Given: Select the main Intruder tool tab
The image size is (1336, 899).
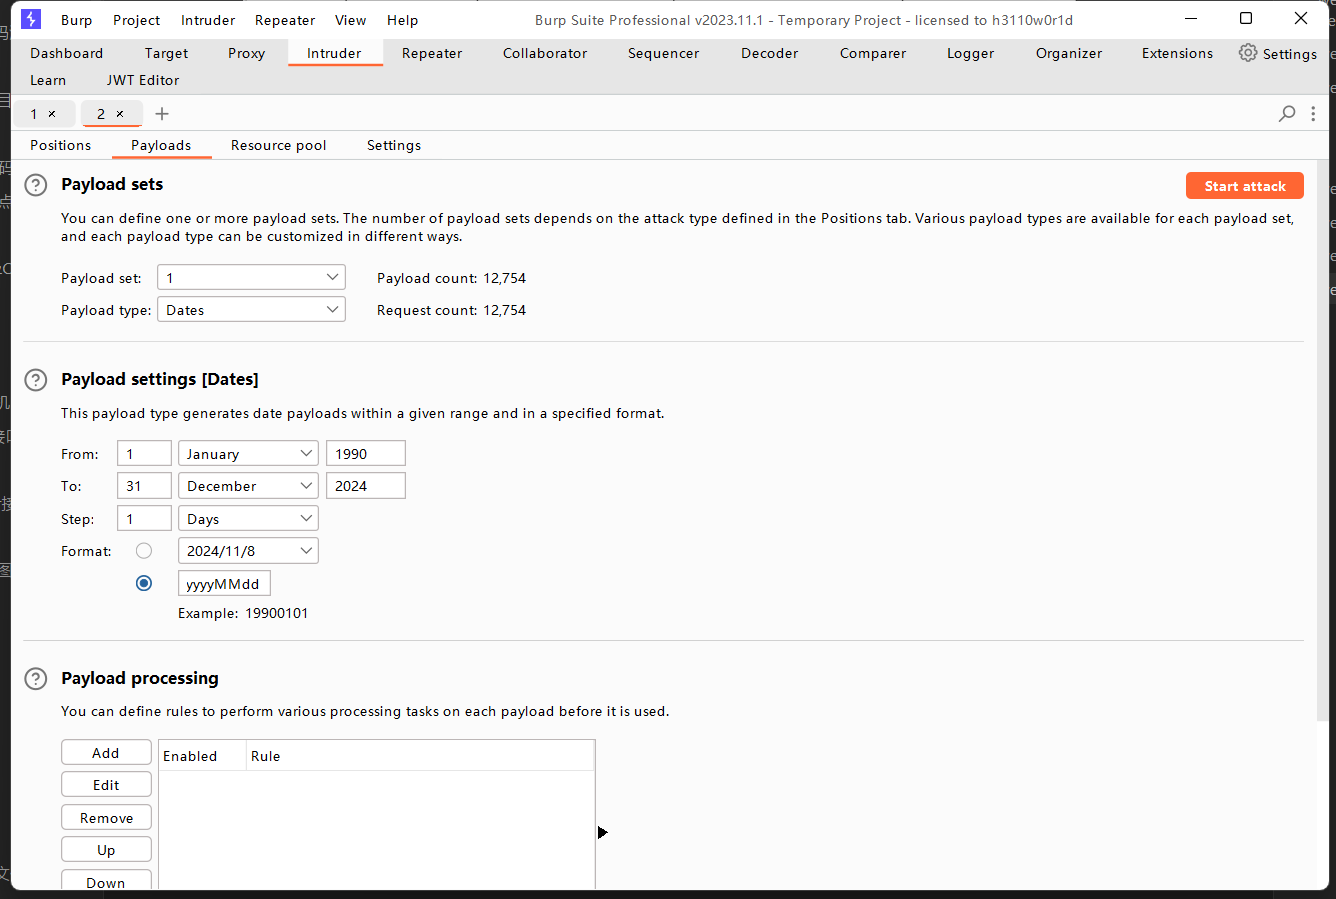Looking at the screenshot, I should 335,53.
